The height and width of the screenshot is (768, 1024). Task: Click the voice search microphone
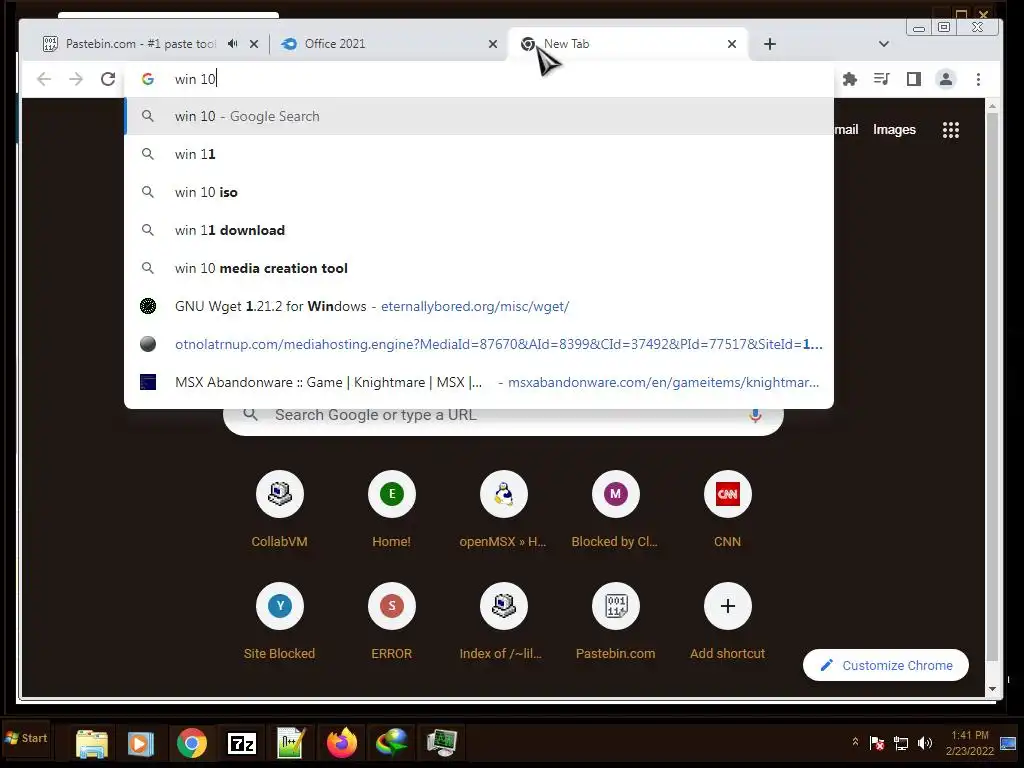755,415
